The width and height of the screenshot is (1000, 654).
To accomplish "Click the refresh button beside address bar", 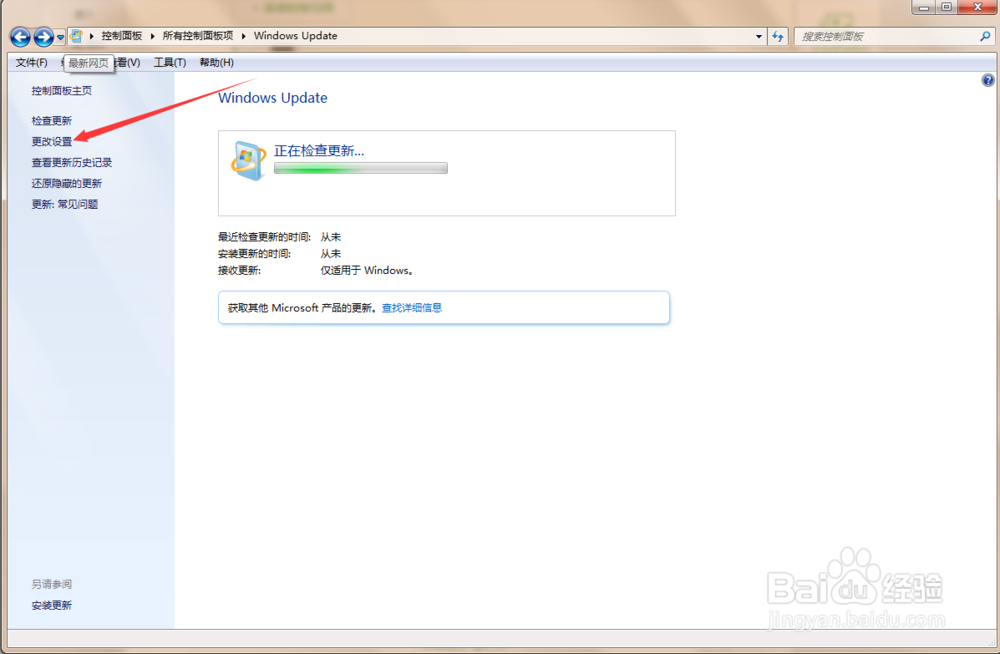I will point(777,36).
